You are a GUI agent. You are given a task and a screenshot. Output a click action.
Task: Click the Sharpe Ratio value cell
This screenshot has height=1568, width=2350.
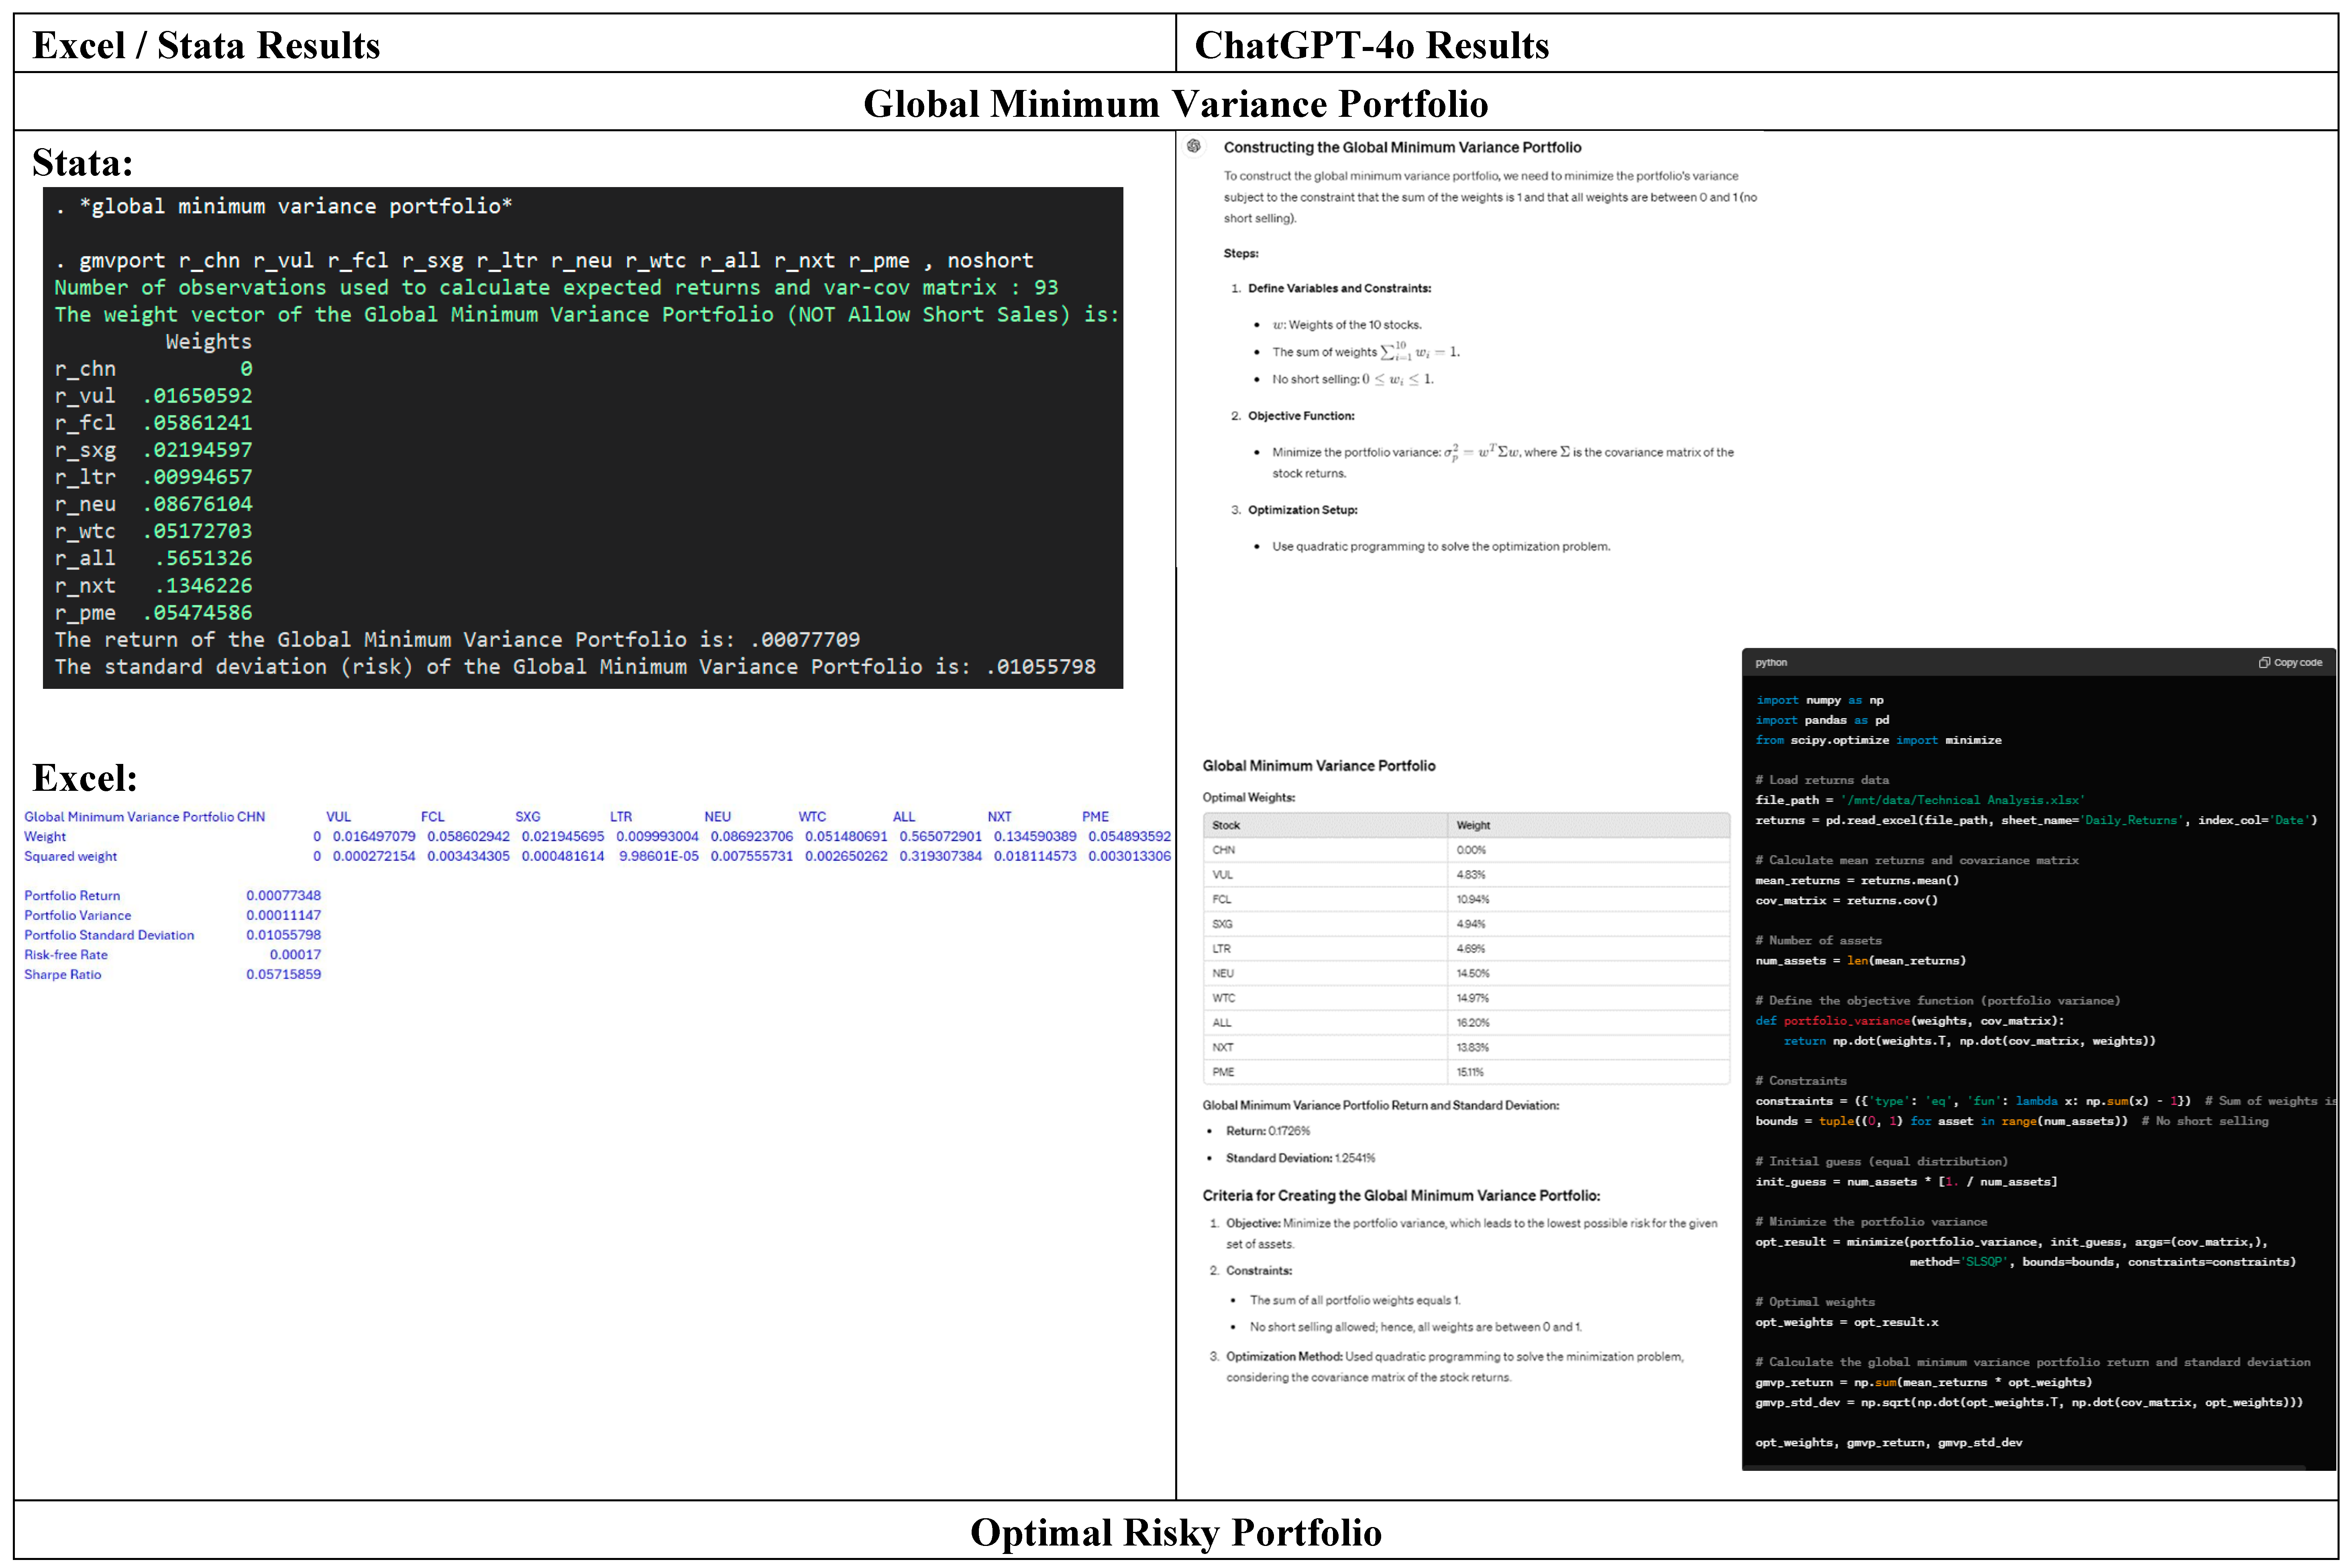[284, 974]
